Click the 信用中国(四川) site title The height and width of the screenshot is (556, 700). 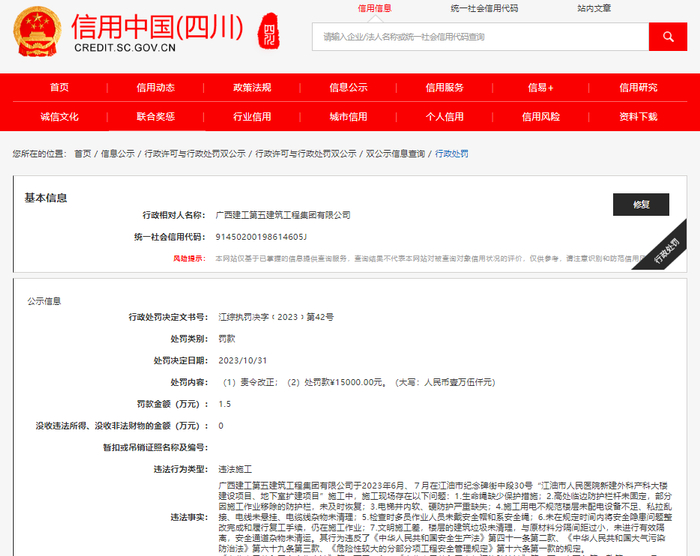coord(157,27)
